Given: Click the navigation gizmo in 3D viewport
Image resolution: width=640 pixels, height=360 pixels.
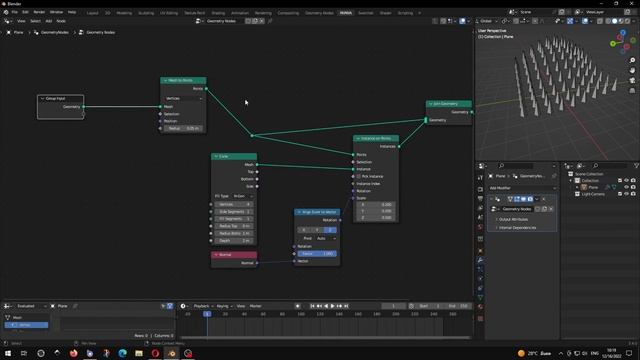Looking at the screenshot, I should click(623, 41).
